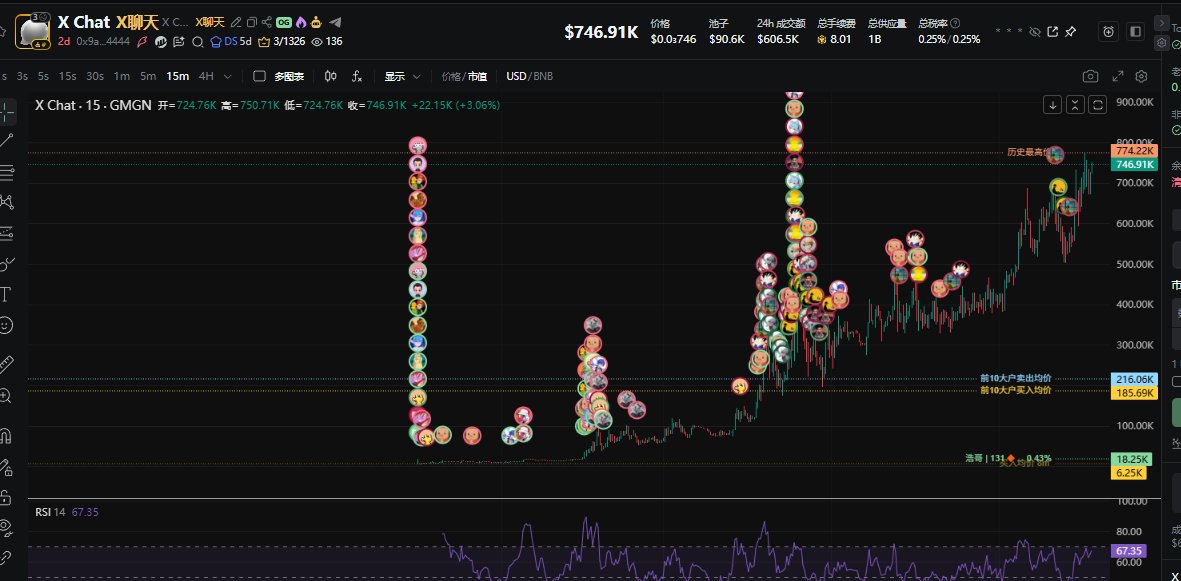Viewport: 1181px width, 581px height.
Task: Hide all drawings with eye icon
Action: click(x=6, y=527)
